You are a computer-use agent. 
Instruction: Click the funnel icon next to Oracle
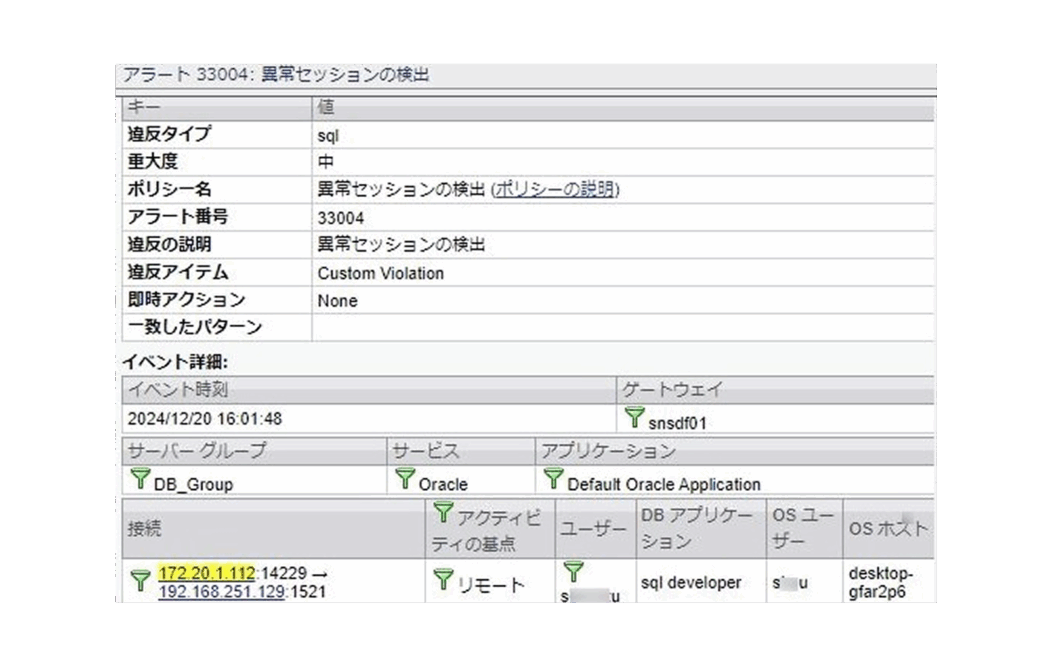coord(405,480)
